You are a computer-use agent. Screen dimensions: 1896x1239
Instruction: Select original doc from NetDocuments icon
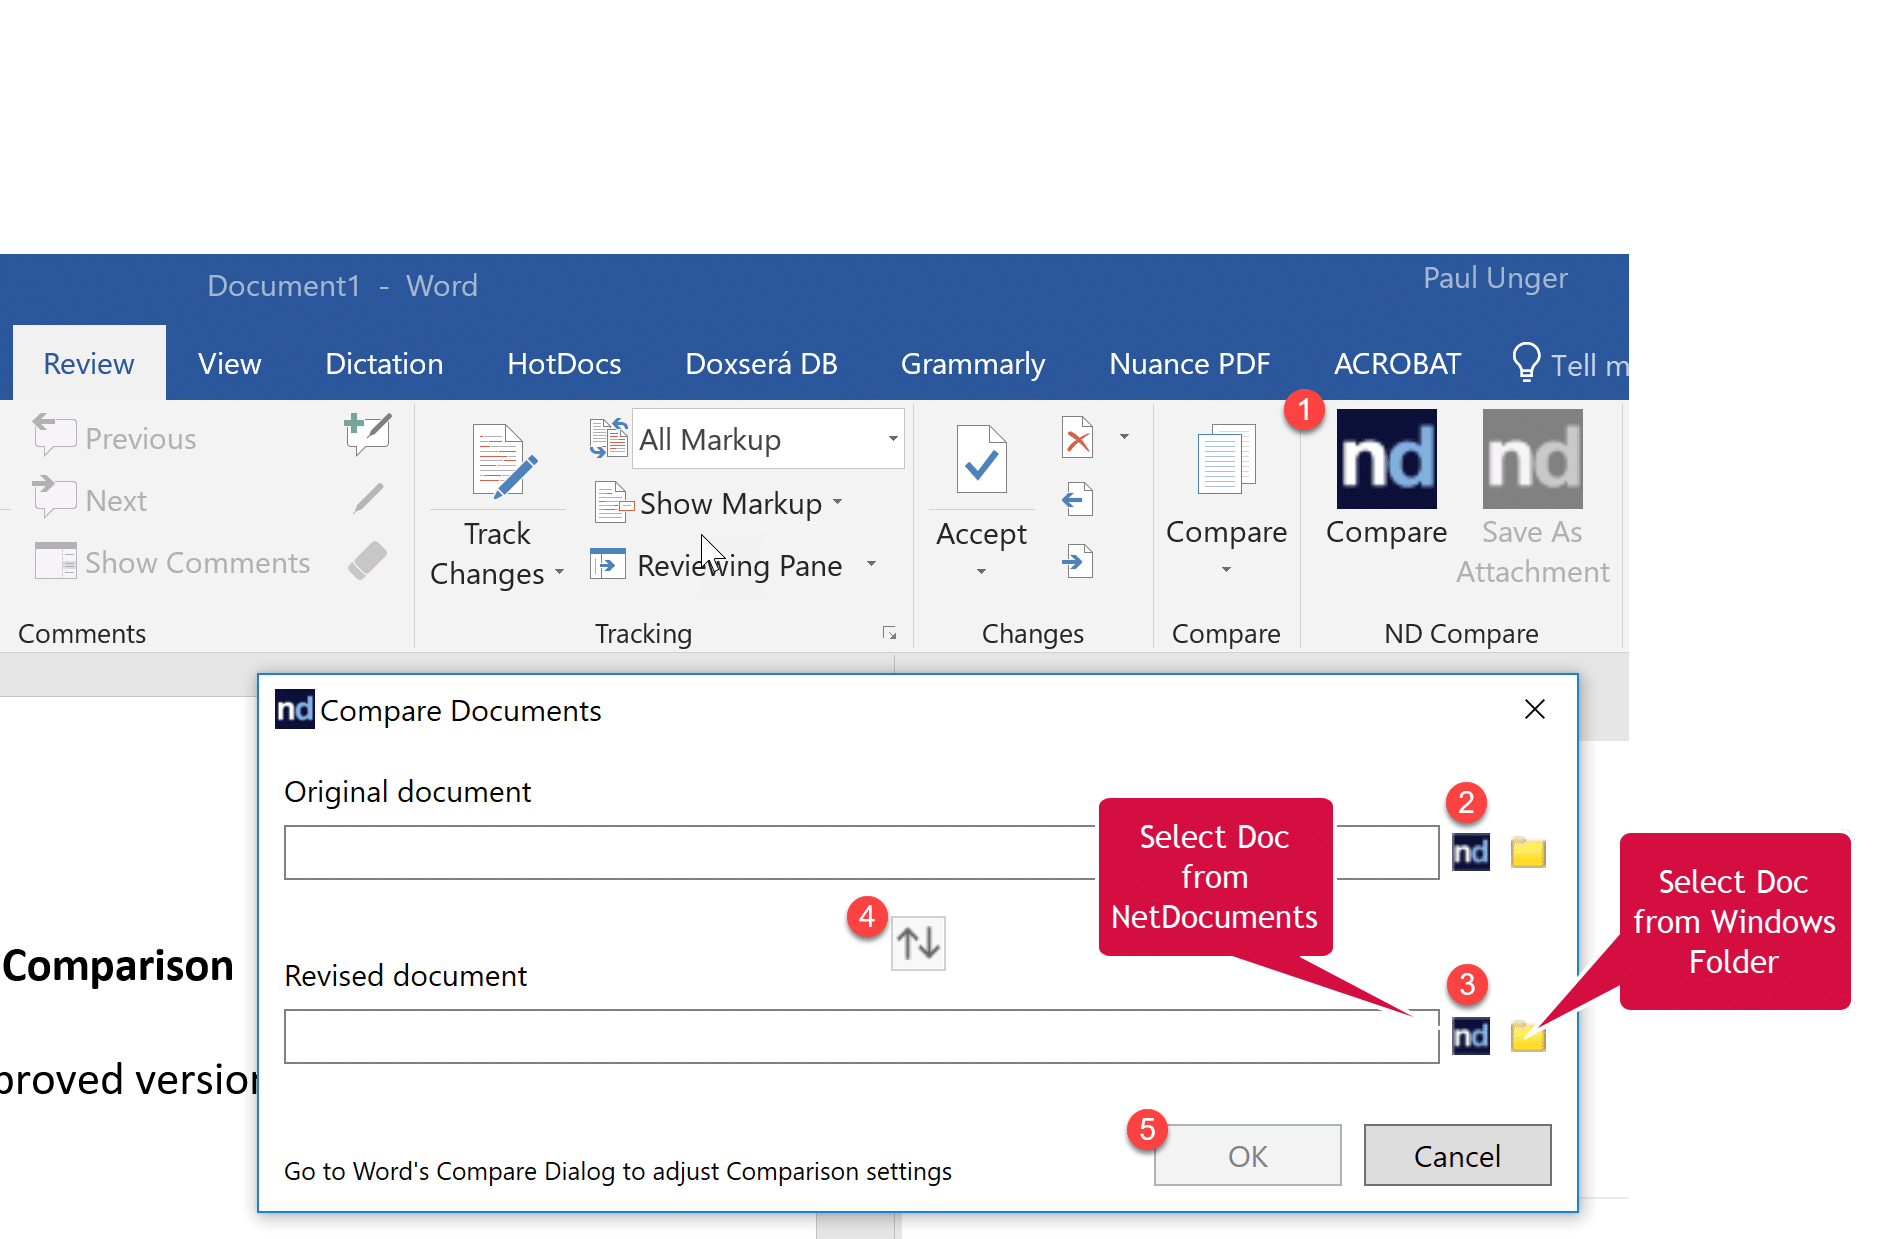1470,852
